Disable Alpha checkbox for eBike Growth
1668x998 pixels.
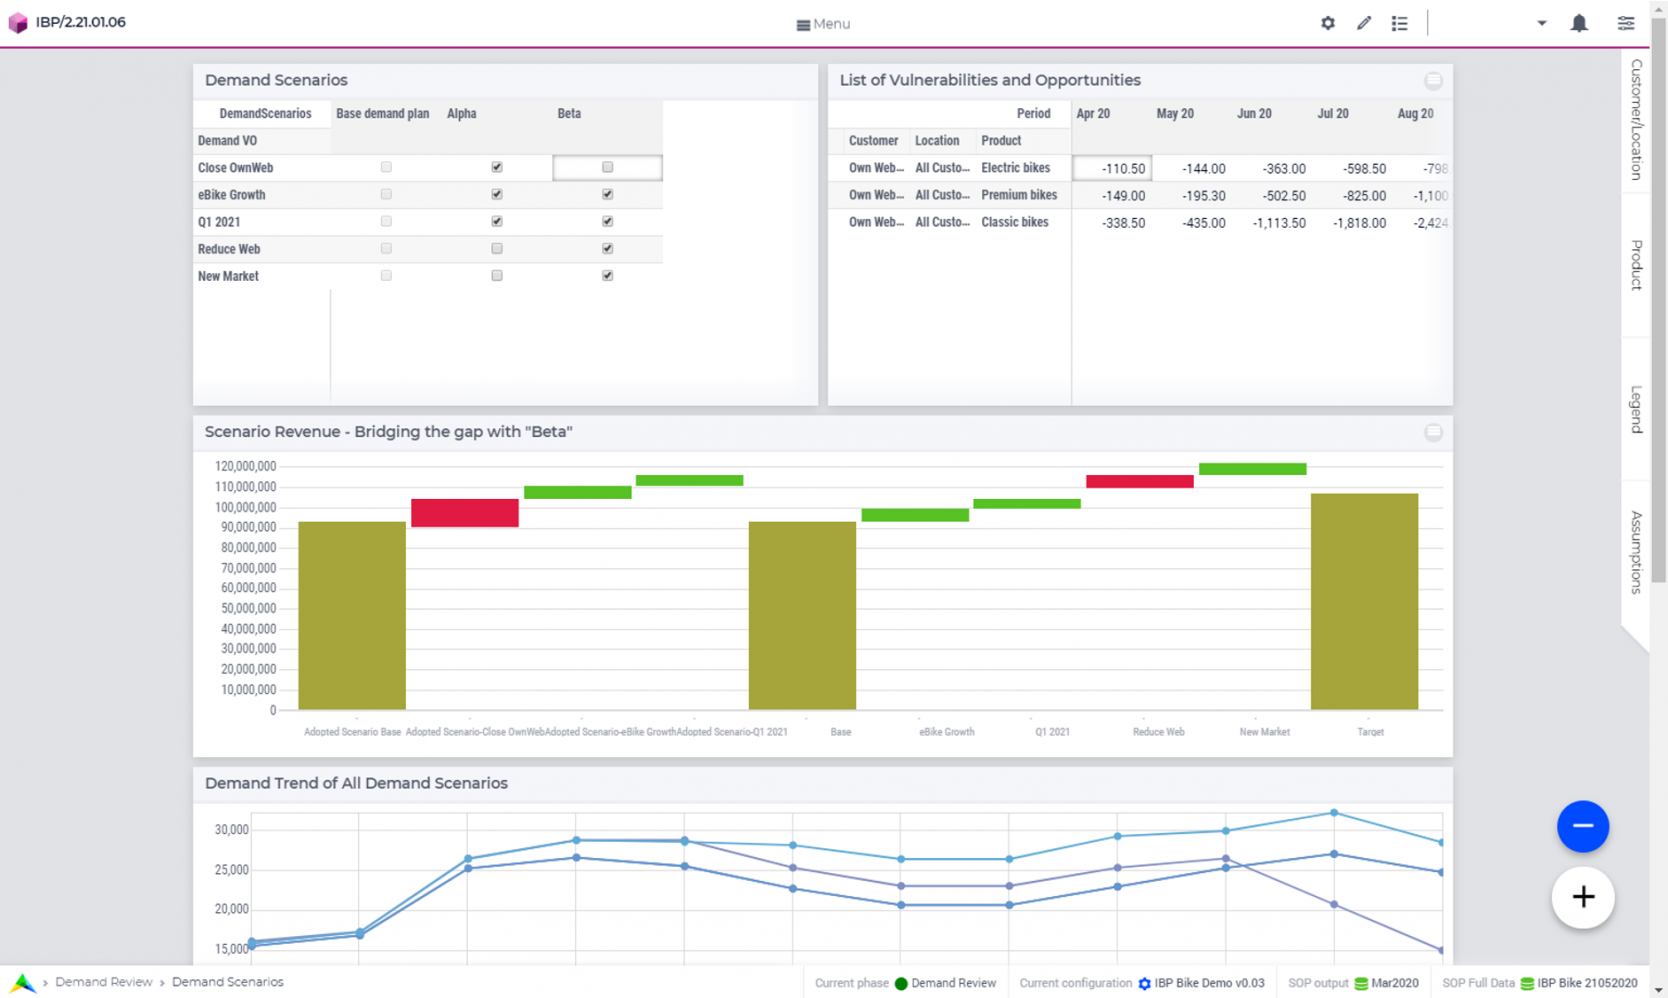click(496, 194)
